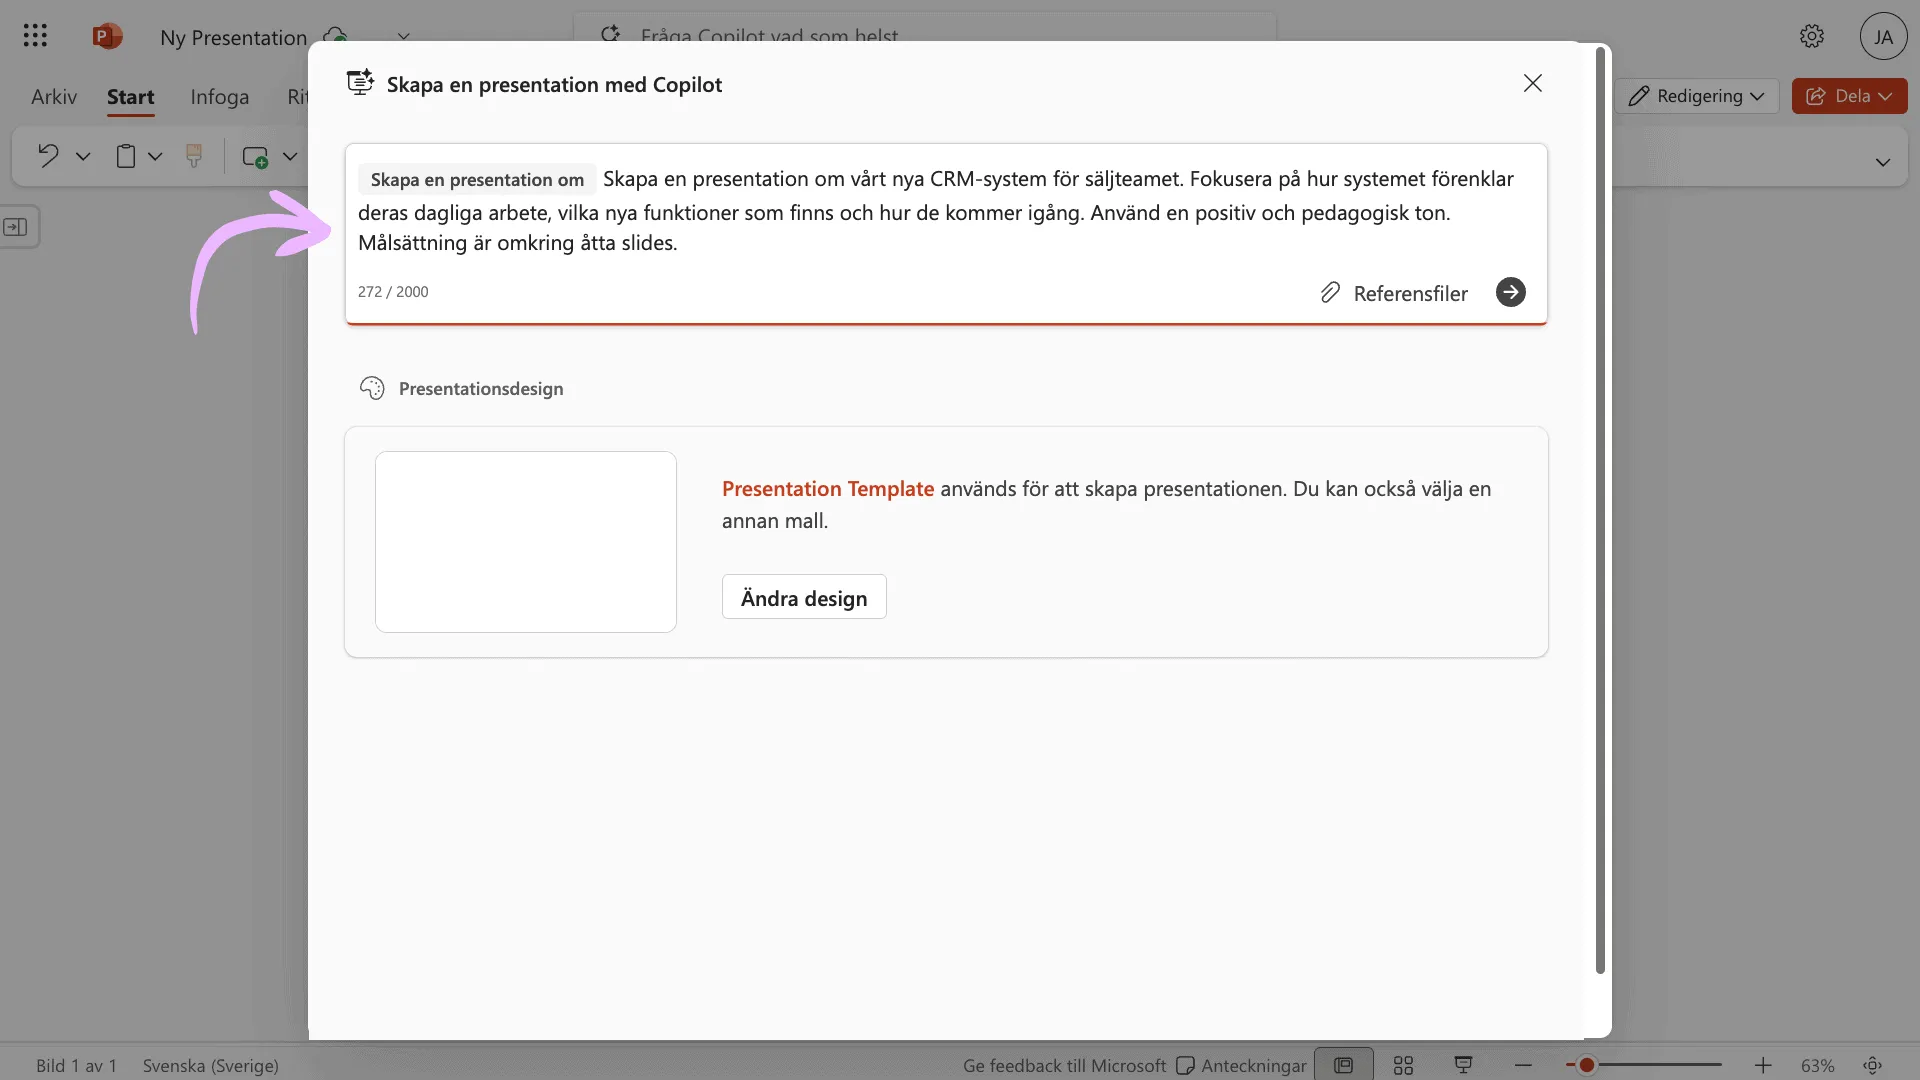Attach Referensfiler to the prompt
The image size is (1920, 1080).
(x=1394, y=293)
